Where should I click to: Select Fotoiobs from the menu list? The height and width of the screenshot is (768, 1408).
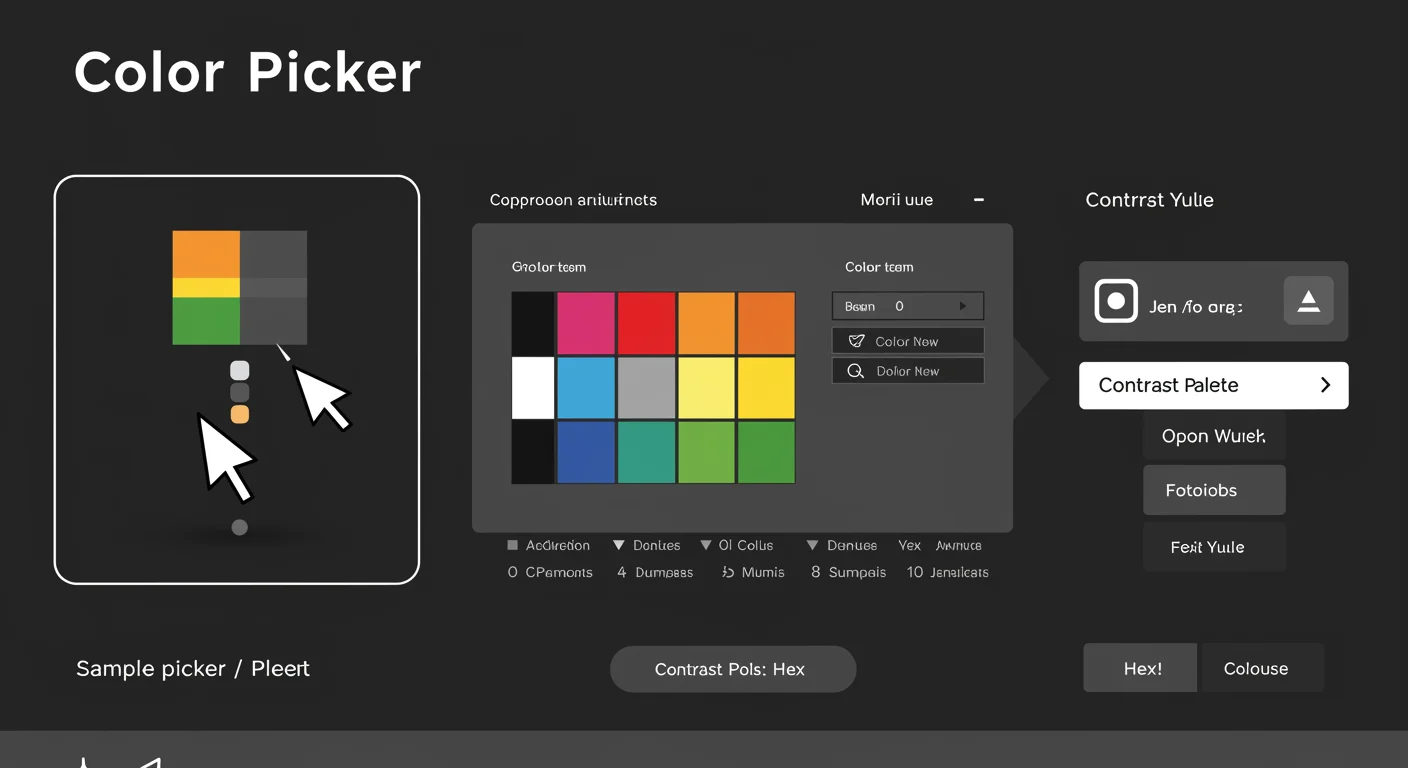pyautogui.click(x=1213, y=491)
